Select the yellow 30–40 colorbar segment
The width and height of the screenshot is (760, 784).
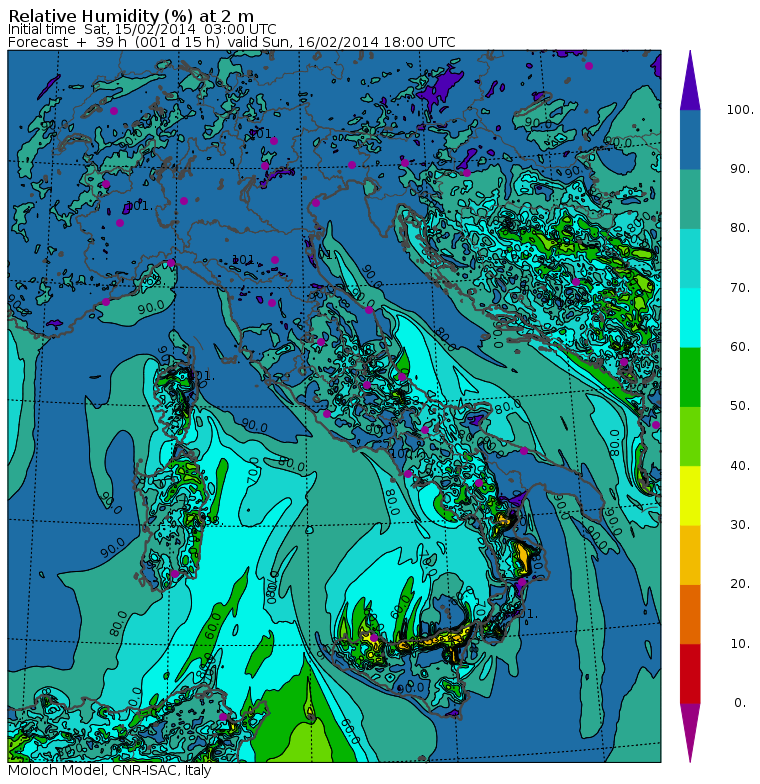pyautogui.click(x=690, y=496)
